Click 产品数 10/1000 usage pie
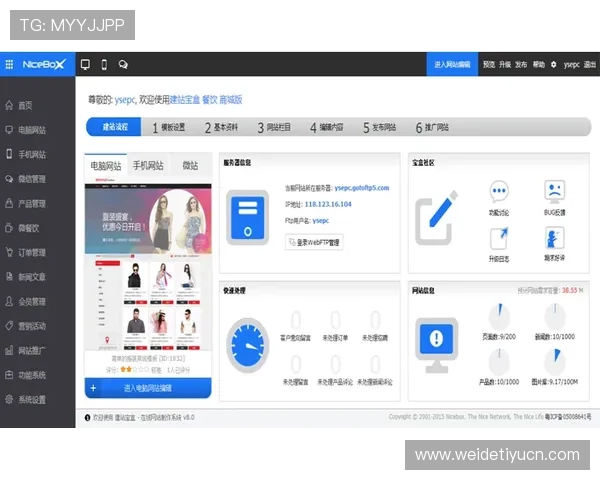600x480 pixels. (x=499, y=361)
